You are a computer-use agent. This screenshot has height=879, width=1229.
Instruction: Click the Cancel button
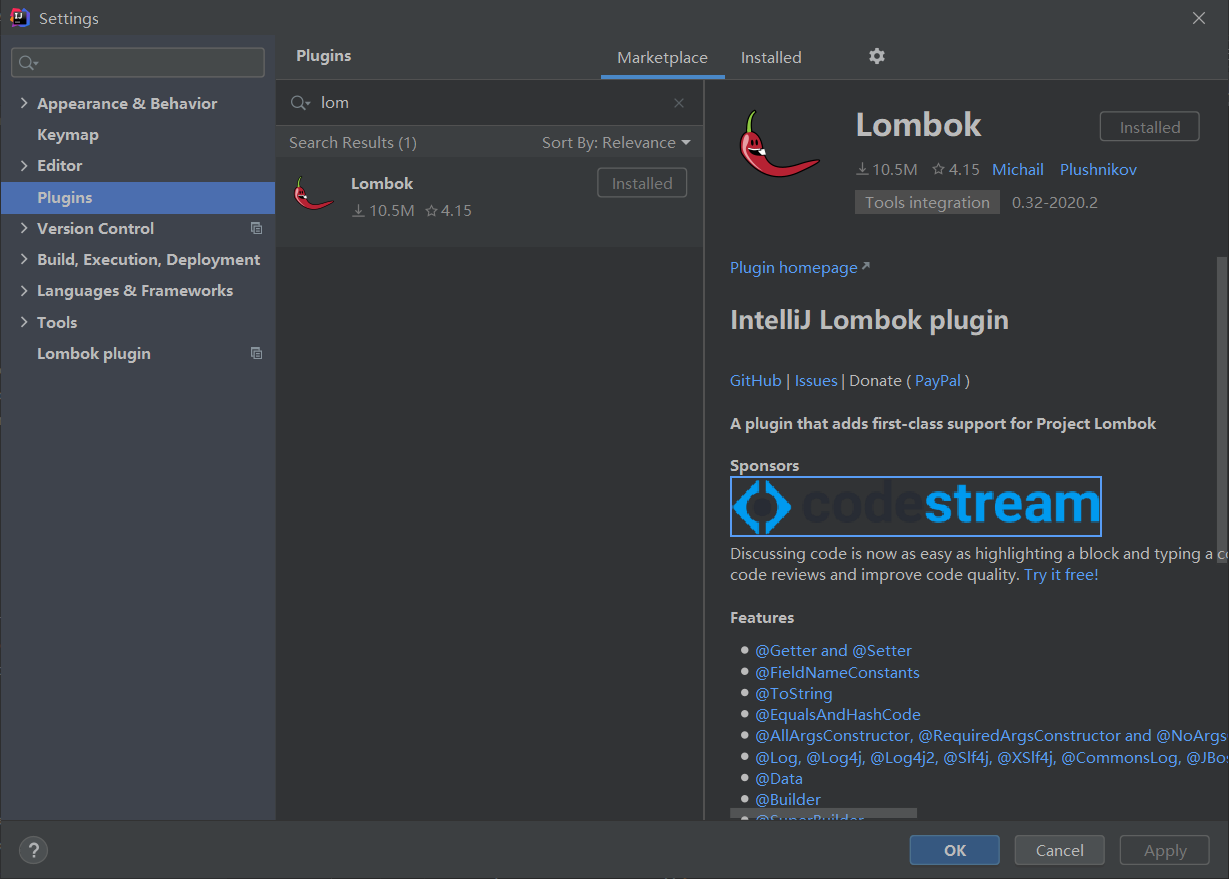[1060, 850]
